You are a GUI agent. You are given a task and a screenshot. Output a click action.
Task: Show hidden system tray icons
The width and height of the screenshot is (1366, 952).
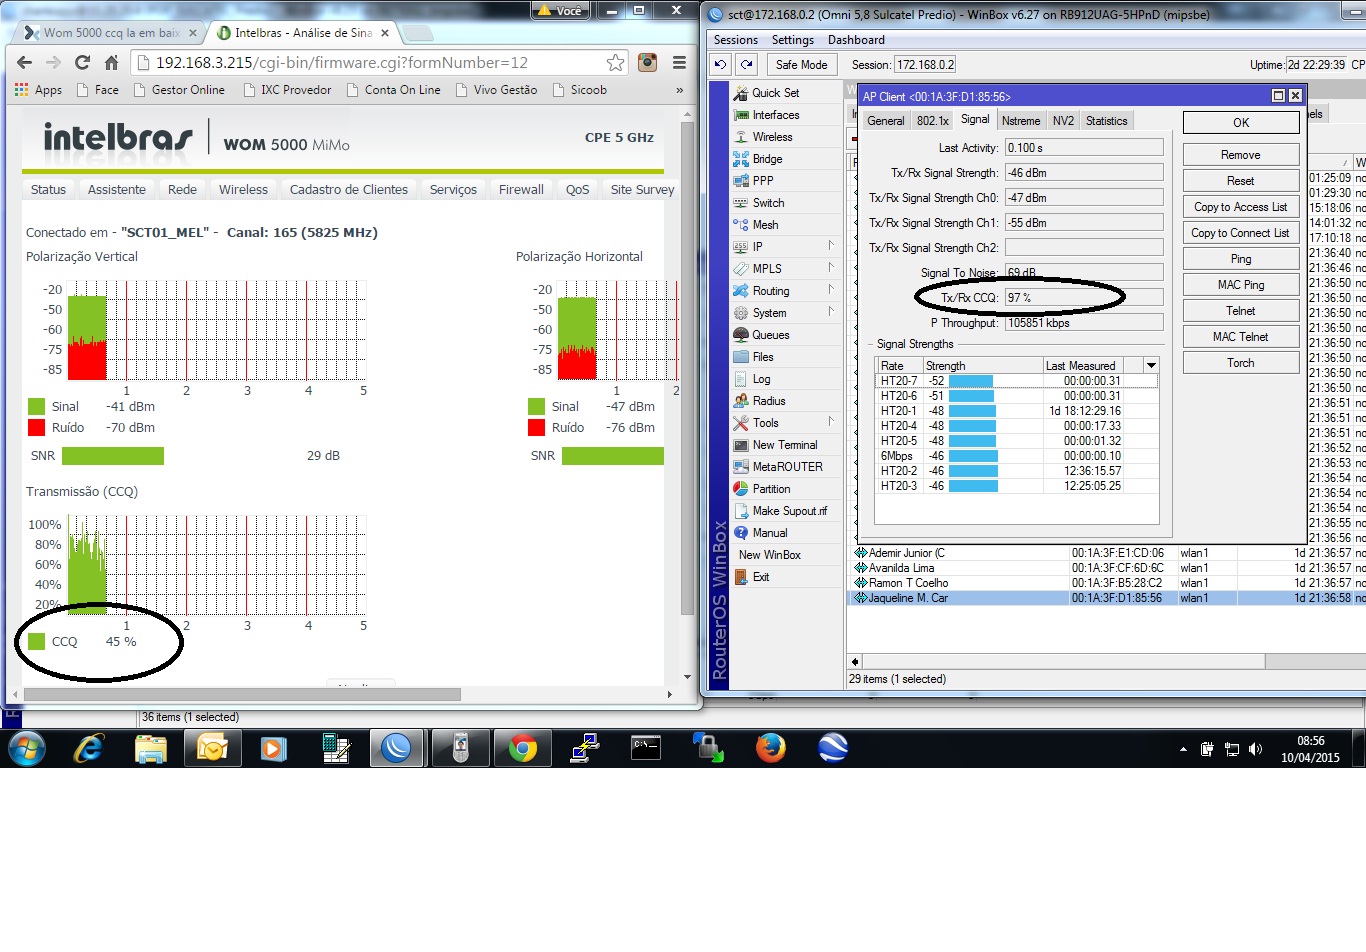[x=1184, y=749]
